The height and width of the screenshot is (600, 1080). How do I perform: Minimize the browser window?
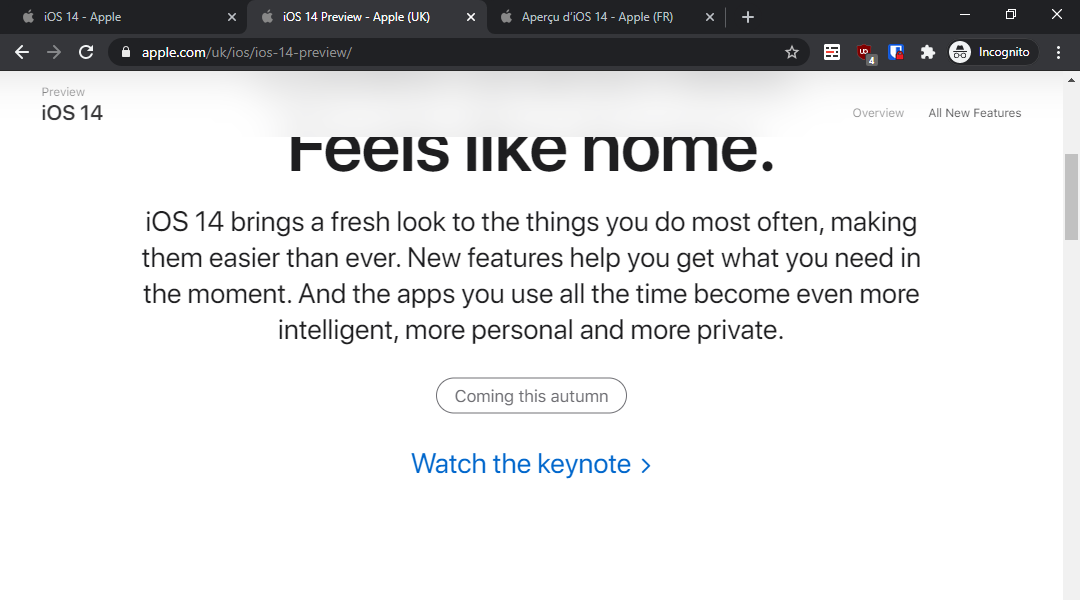[965, 14]
